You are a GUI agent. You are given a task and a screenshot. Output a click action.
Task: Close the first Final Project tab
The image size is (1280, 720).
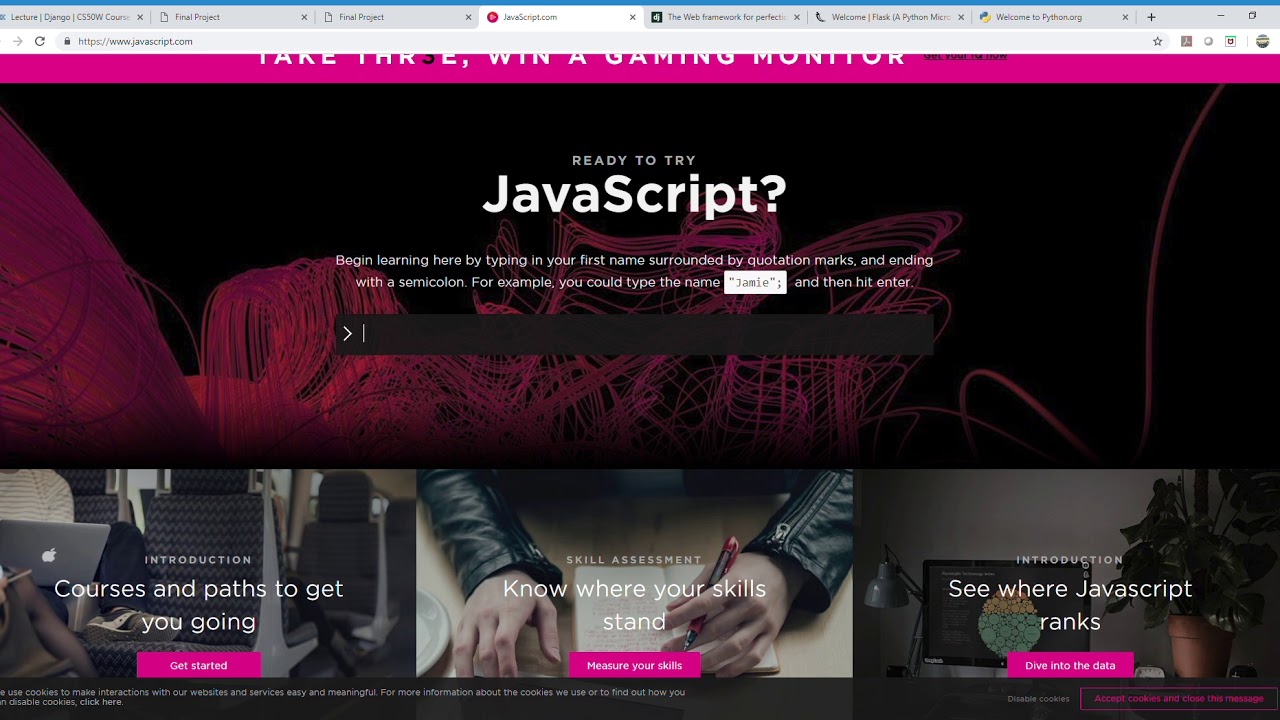(x=304, y=17)
